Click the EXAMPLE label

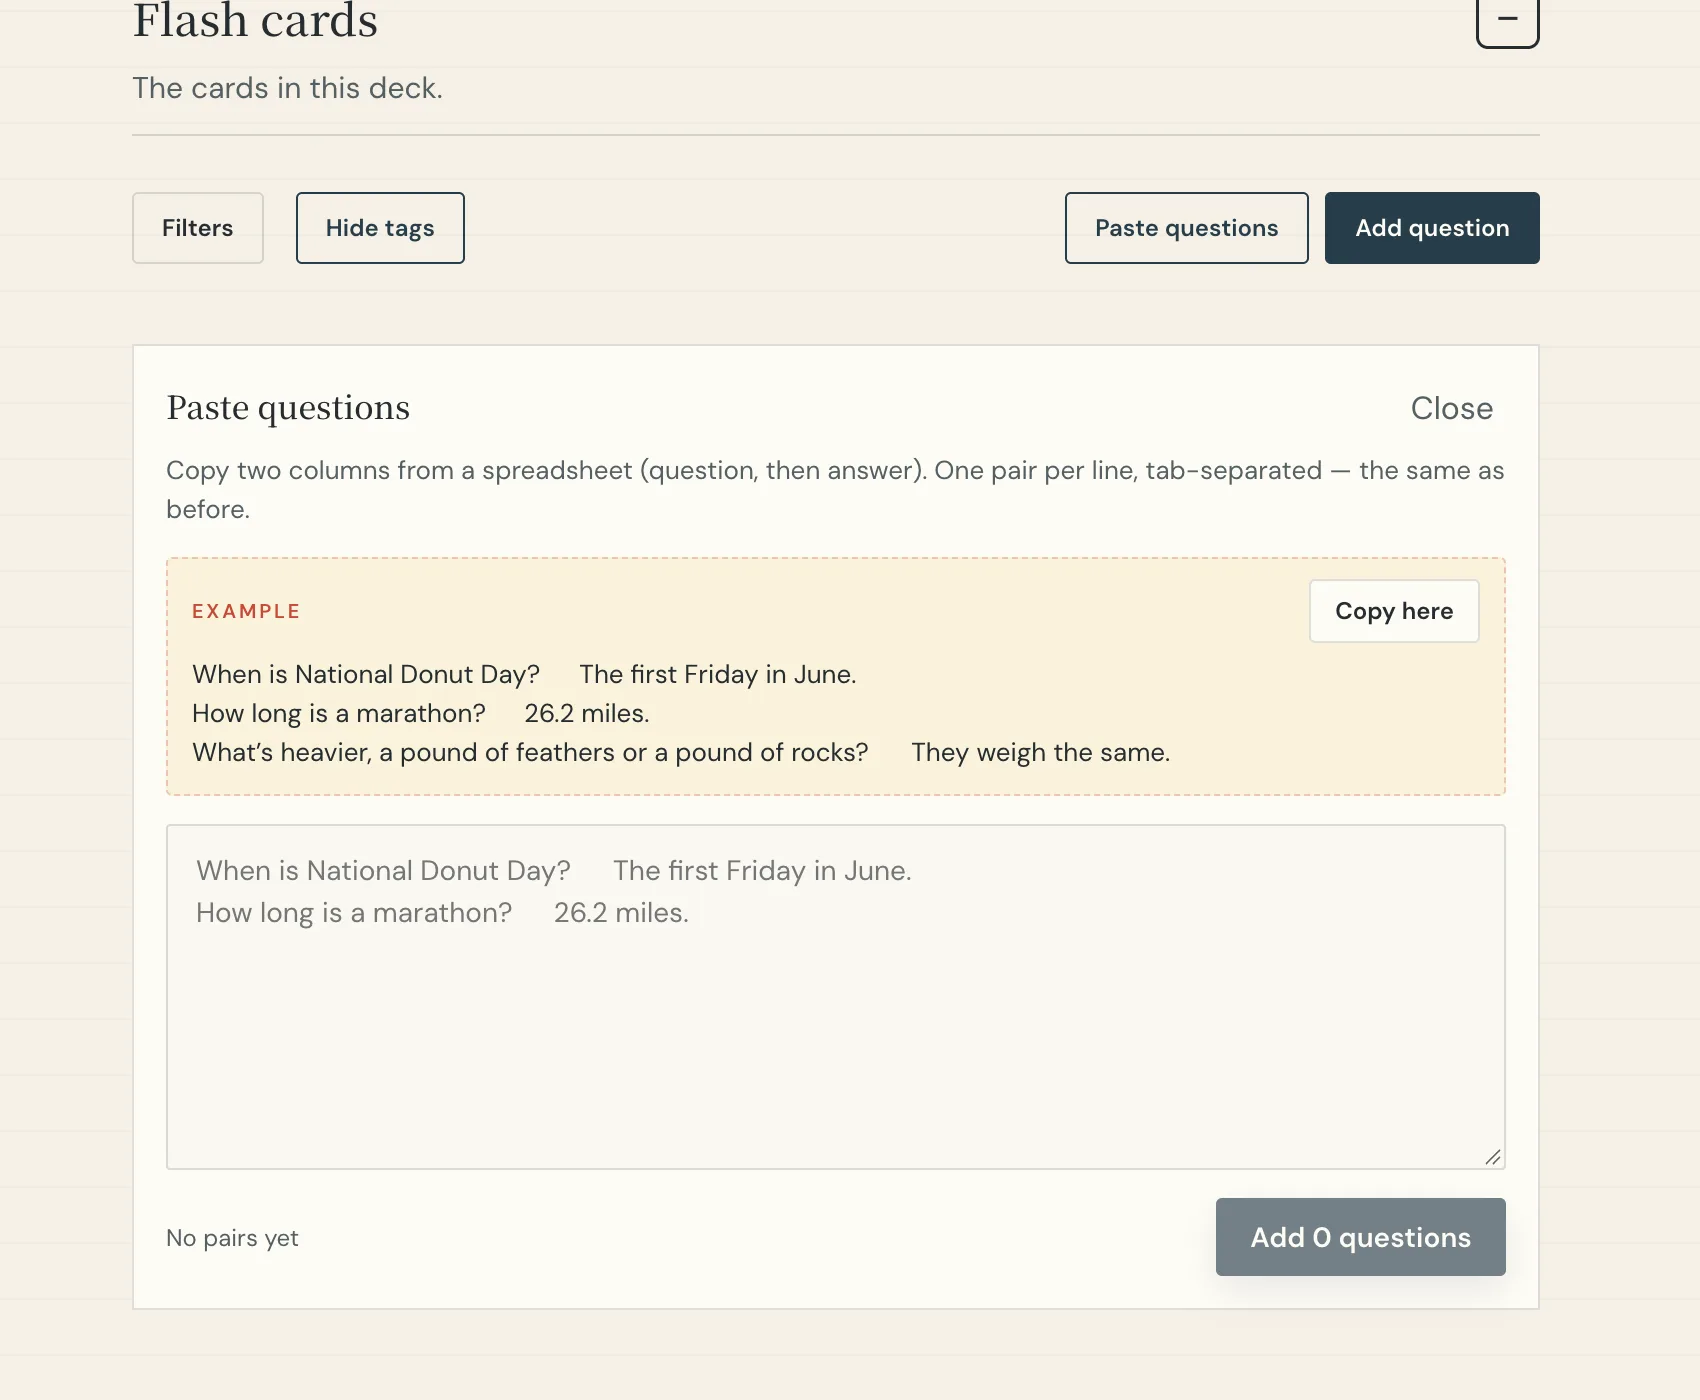click(x=246, y=611)
